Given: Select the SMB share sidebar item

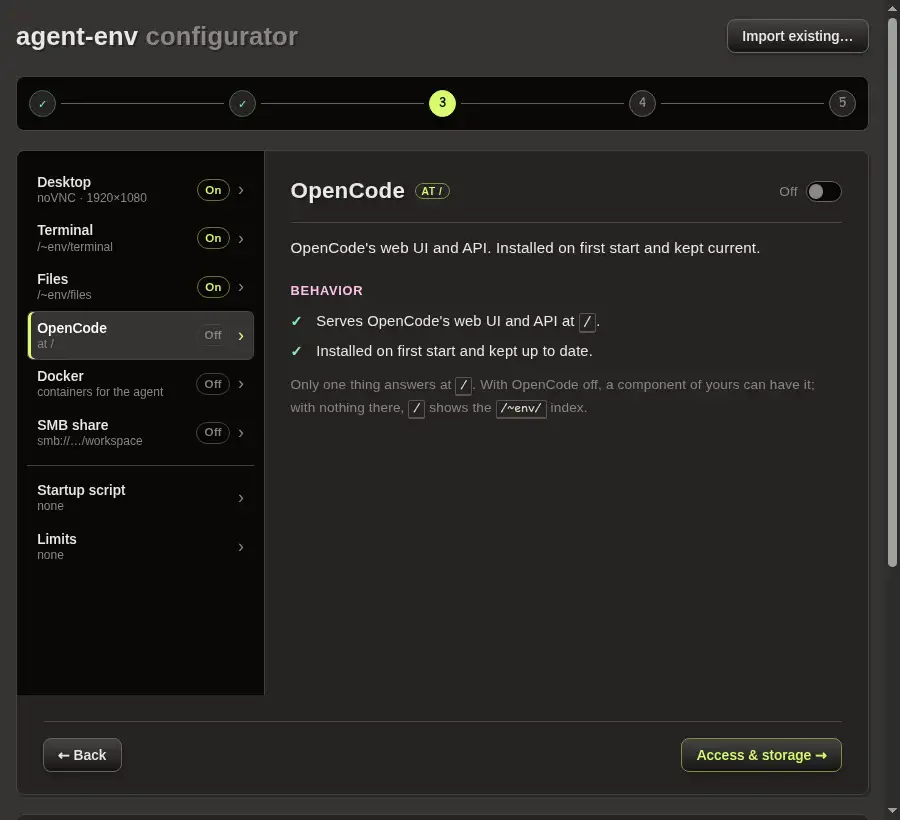Looking at the screenshot, I should (141, 432).
